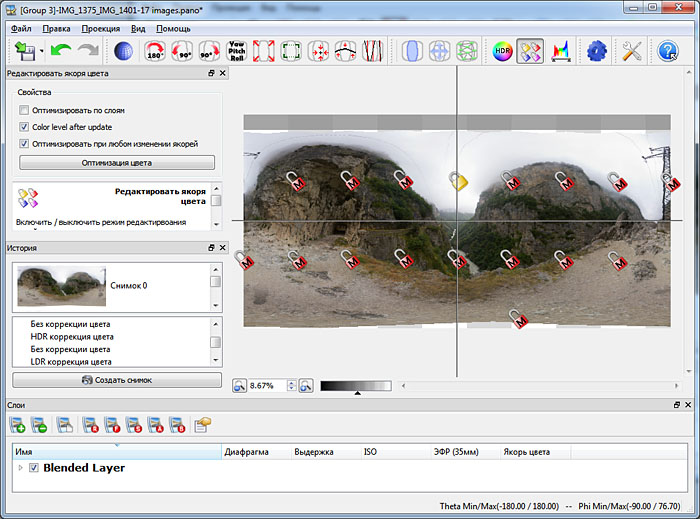Enable Оптимизировать по слоям checkbox
This screenshot has width=700, height=519.
point(24,110)
